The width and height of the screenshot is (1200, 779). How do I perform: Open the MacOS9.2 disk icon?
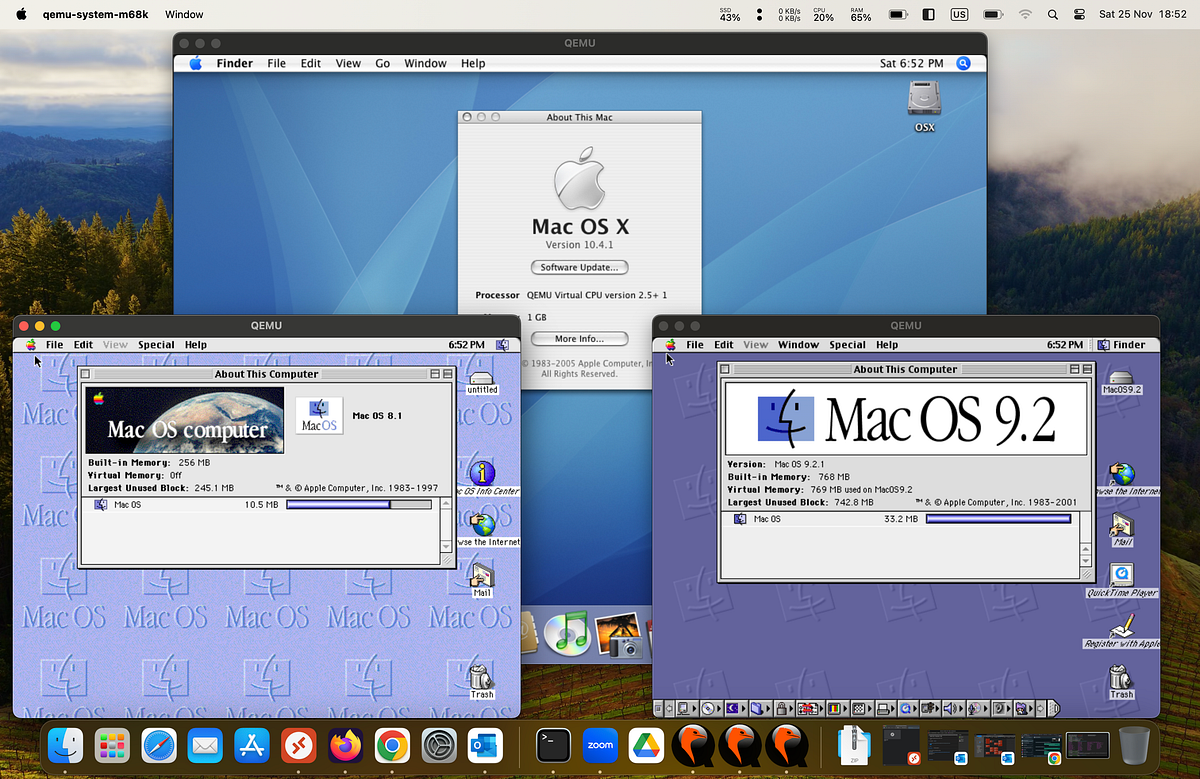(1122, 382)
